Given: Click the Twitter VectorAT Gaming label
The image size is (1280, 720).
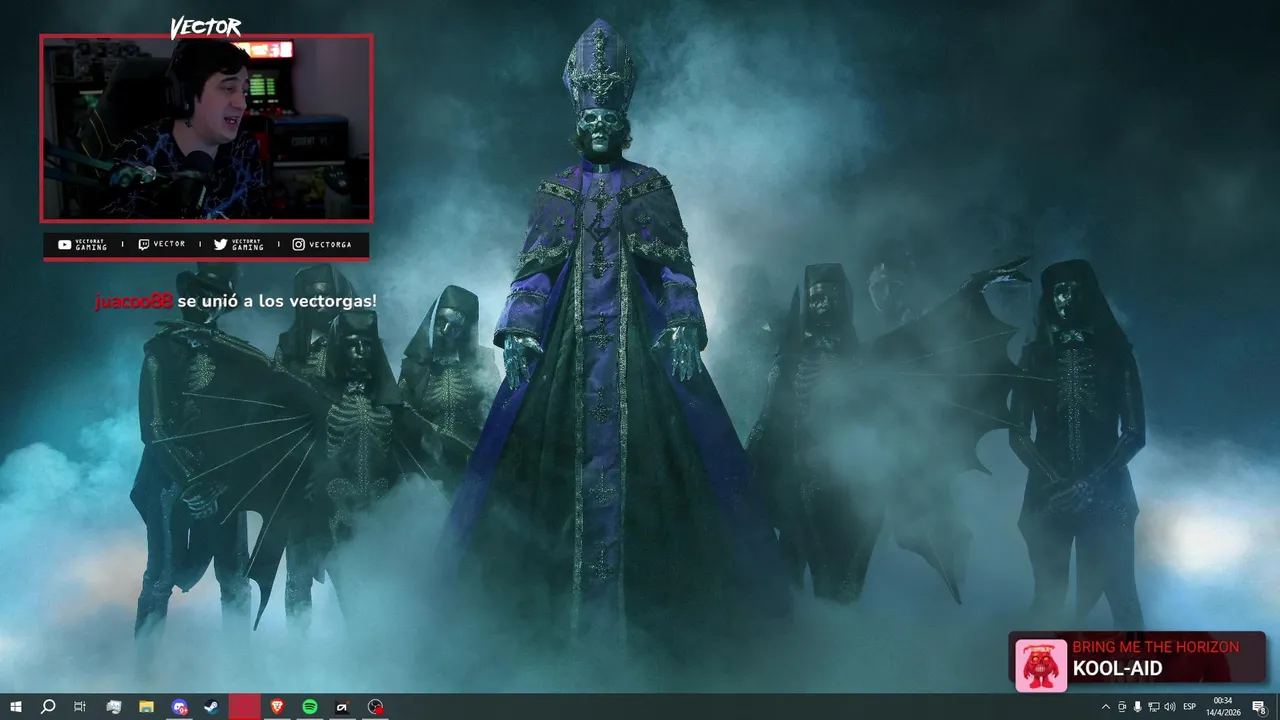Looking at the screenshot, I should (x=239, y=244).
